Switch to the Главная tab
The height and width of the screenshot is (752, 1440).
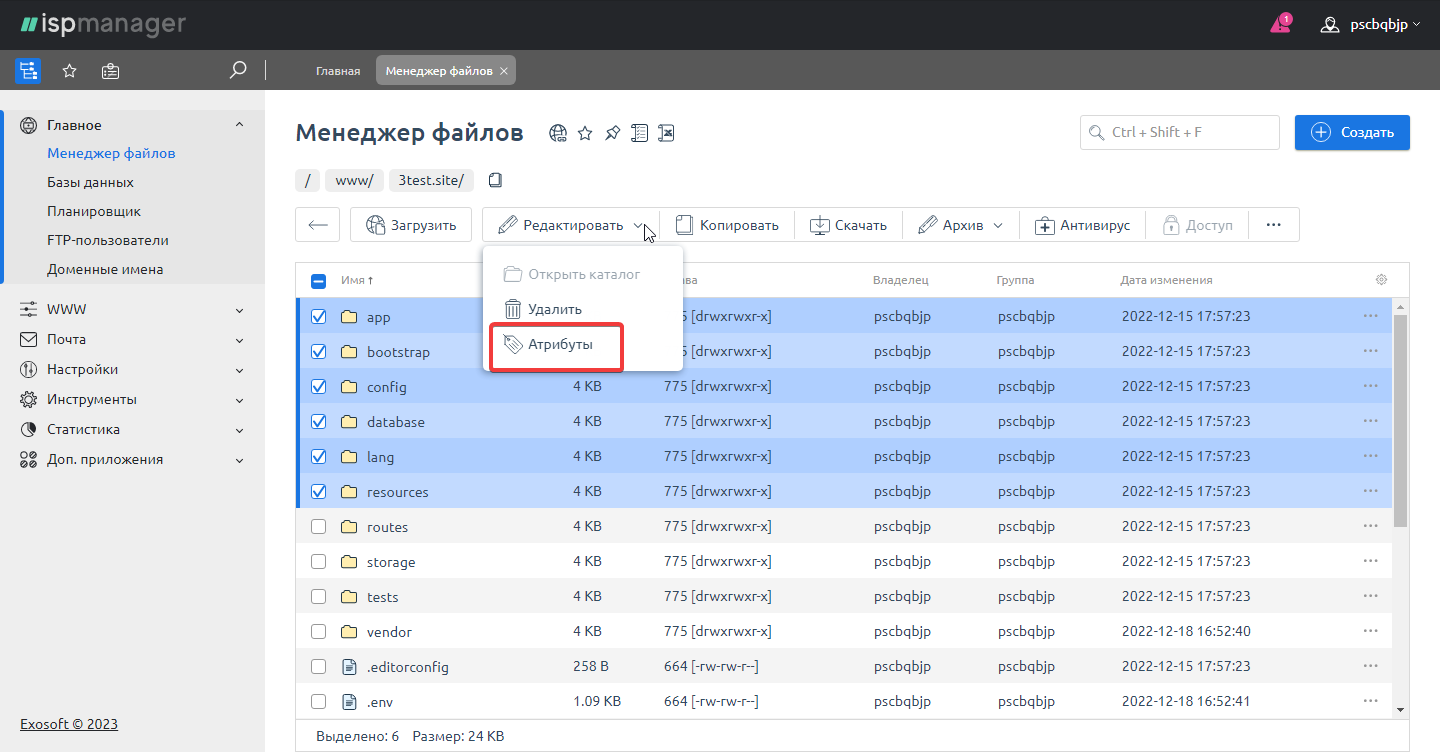338,71
